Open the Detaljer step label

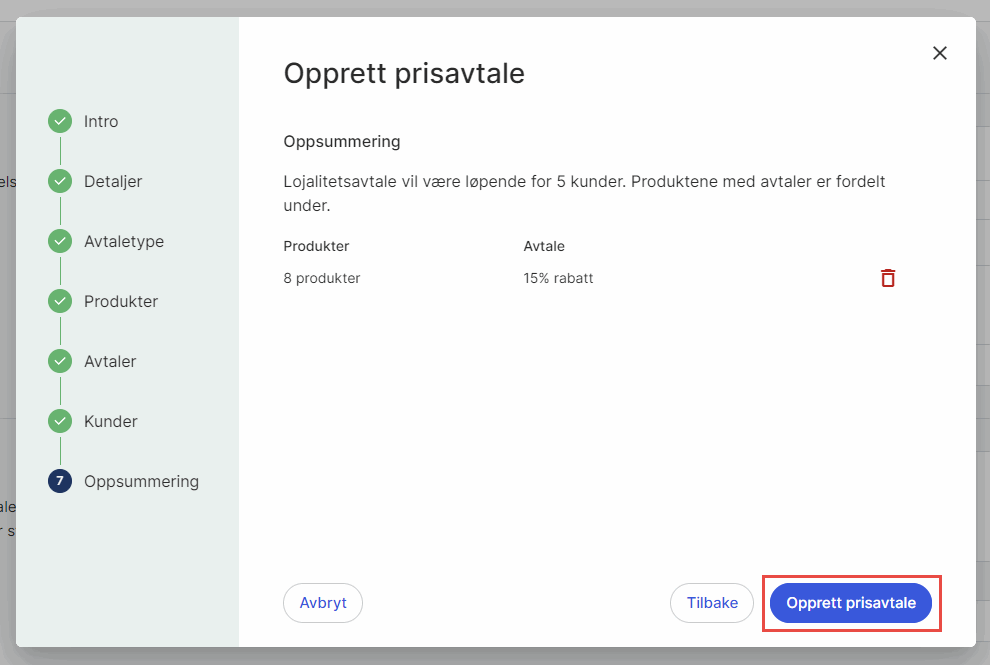pyautogui.click(x=113, y=181)
